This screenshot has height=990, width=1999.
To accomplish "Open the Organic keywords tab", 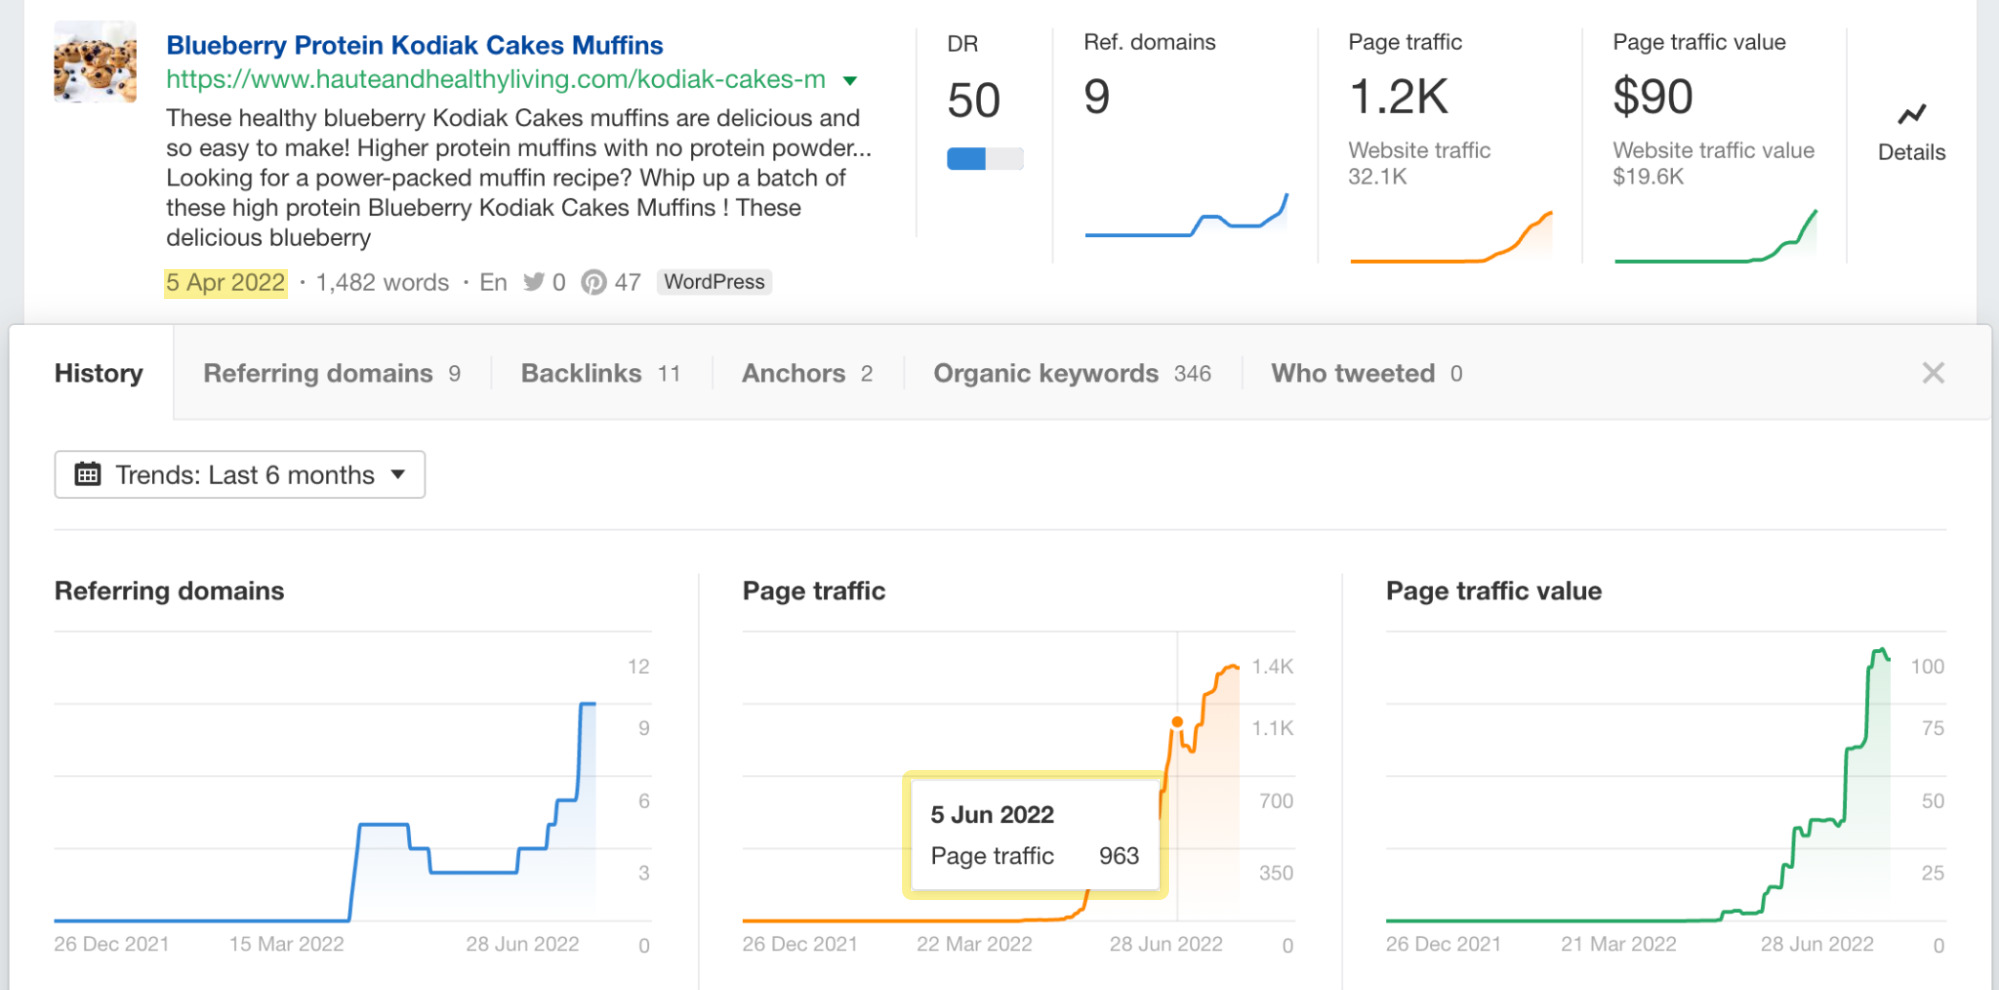I will [1046, 373].
